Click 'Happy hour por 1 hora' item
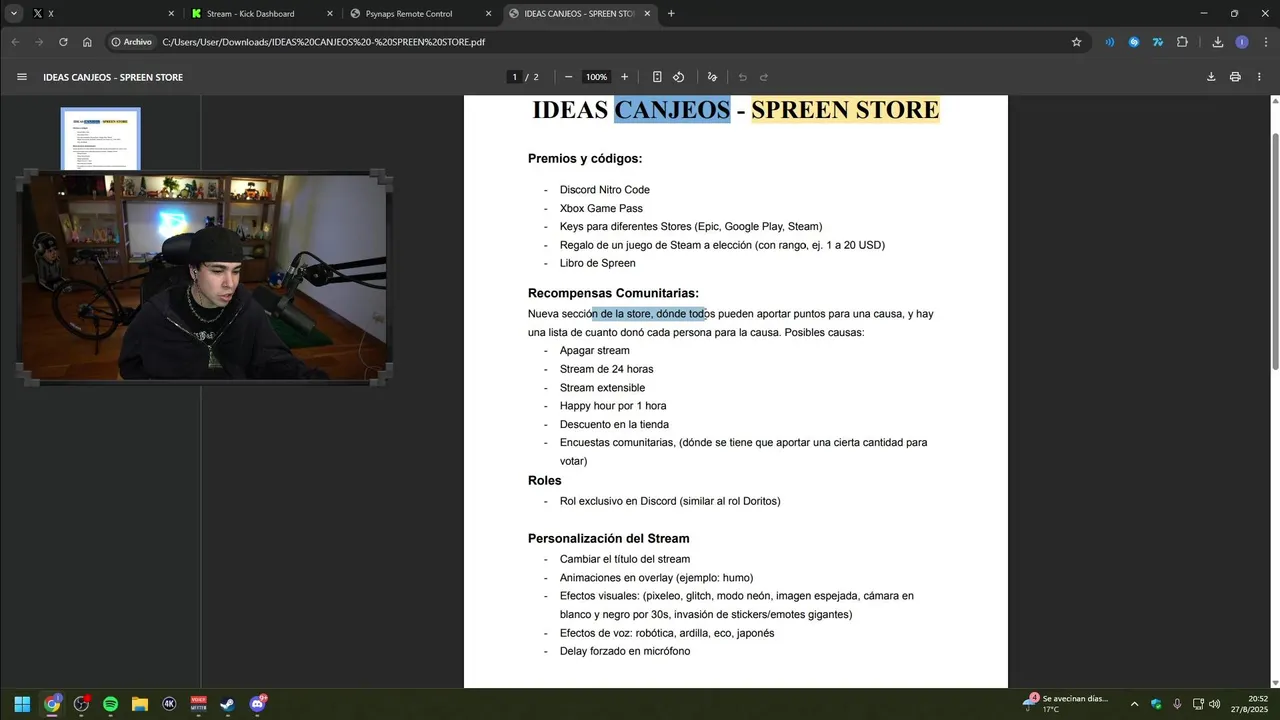This screenshot has height=720, width=1280. (613, 406)
